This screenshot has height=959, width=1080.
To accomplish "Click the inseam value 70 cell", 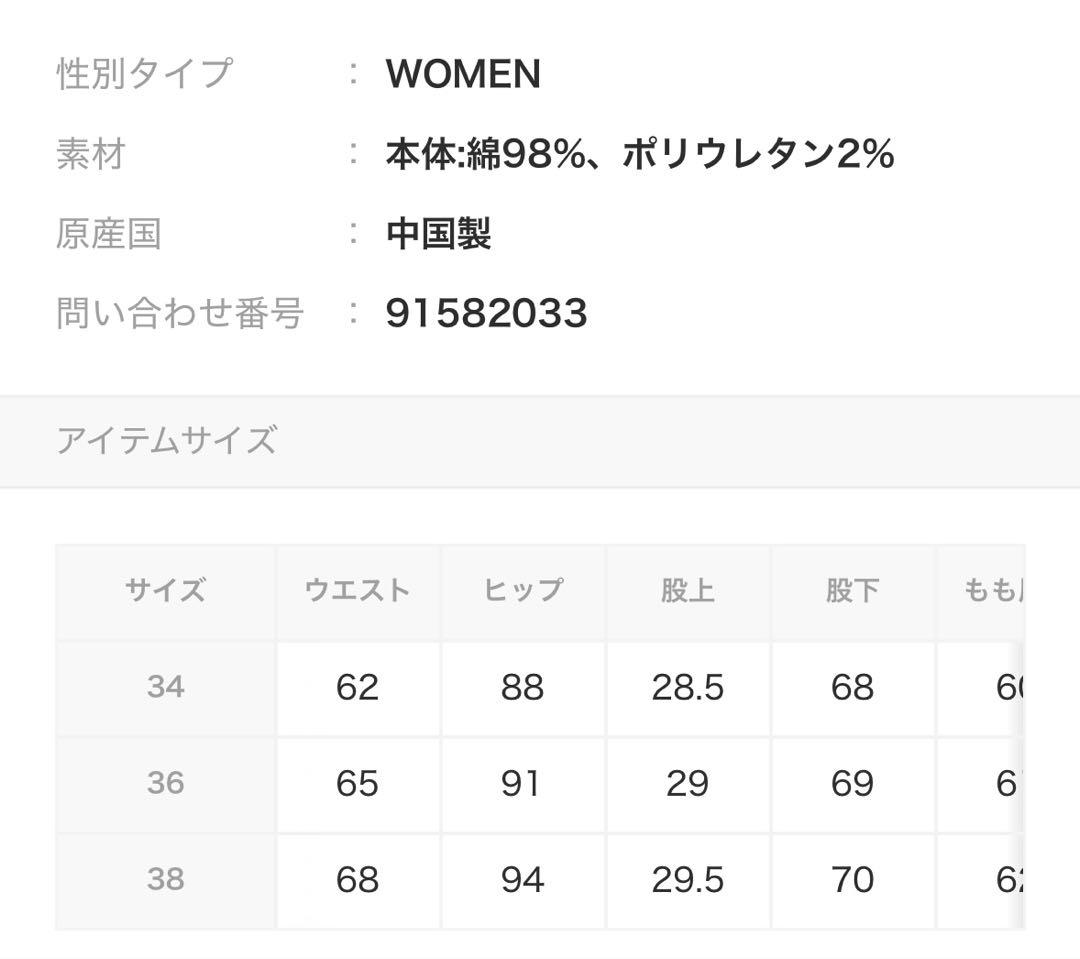I will (852, 879).
